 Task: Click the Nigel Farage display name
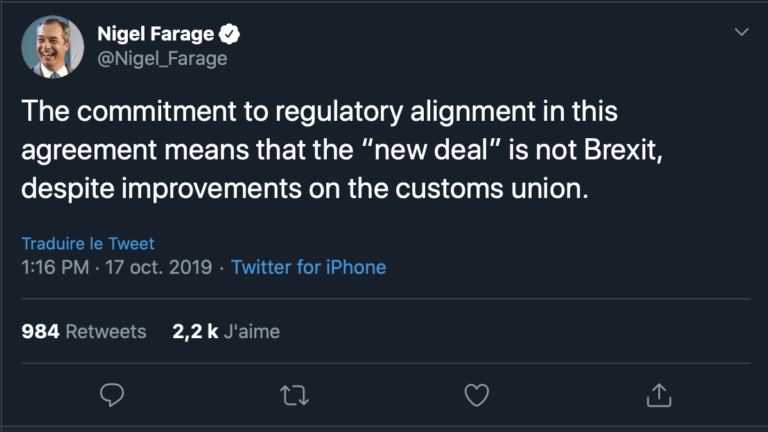pyautogui.click(x=155, y=34)
